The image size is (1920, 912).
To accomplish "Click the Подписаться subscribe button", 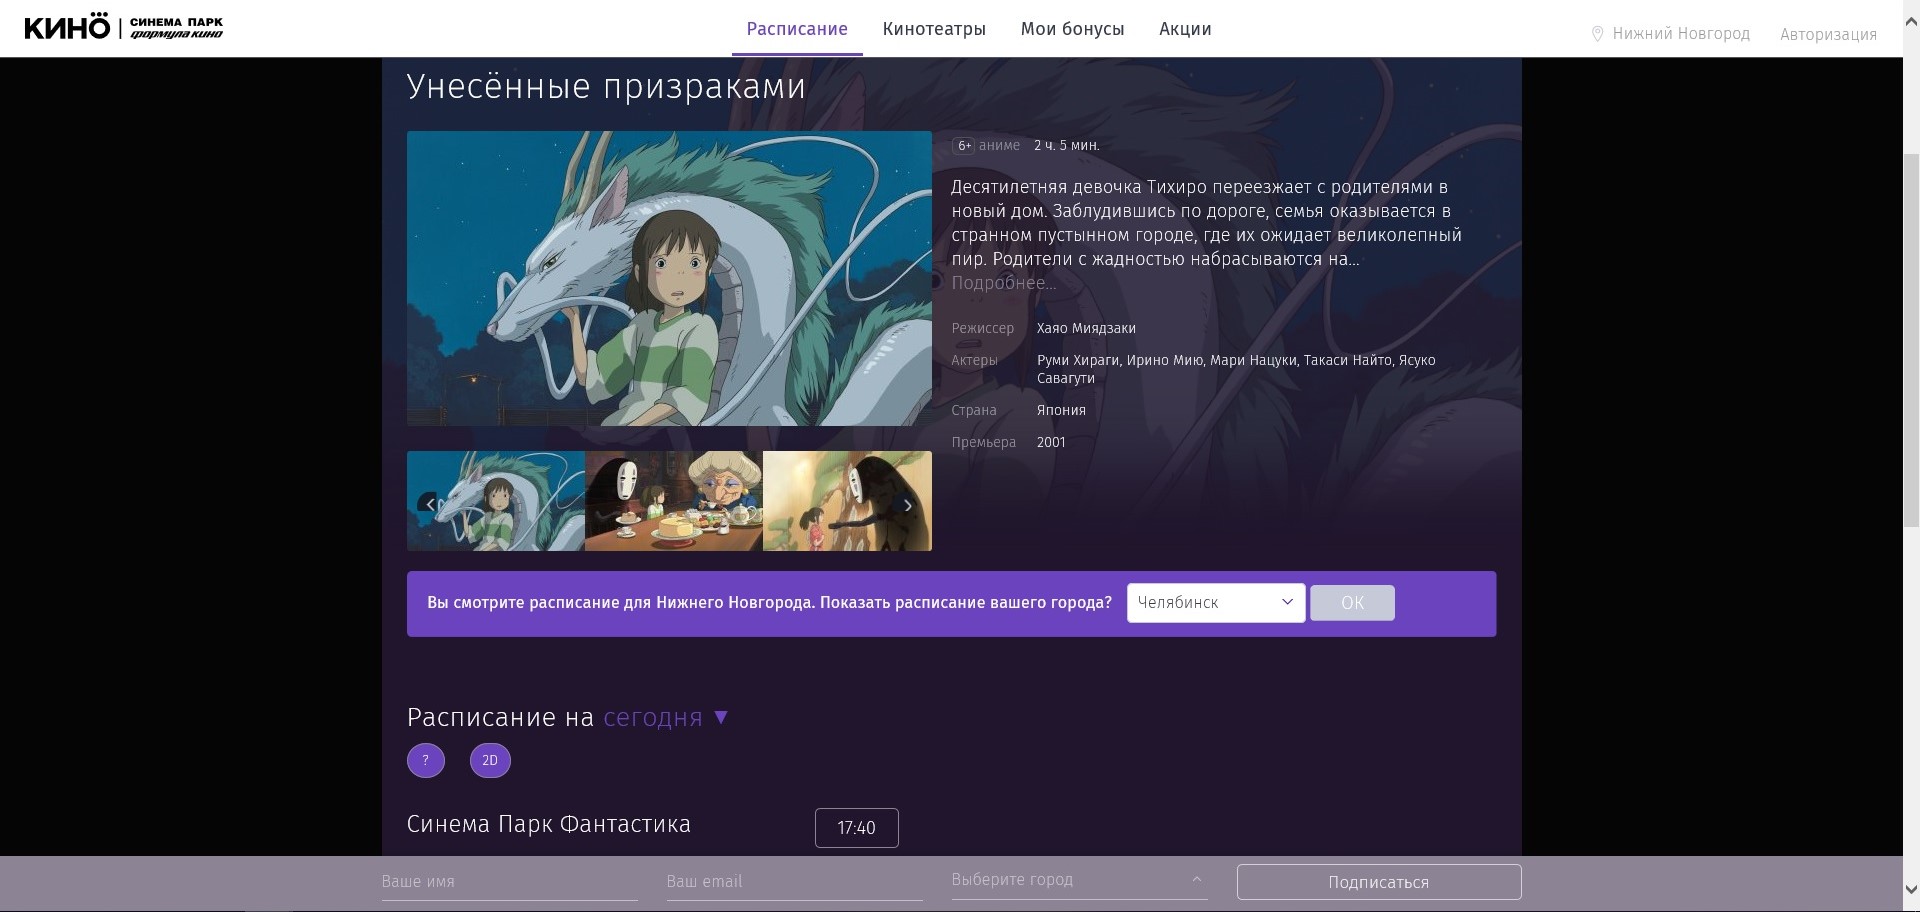I will pos(1379,882).
